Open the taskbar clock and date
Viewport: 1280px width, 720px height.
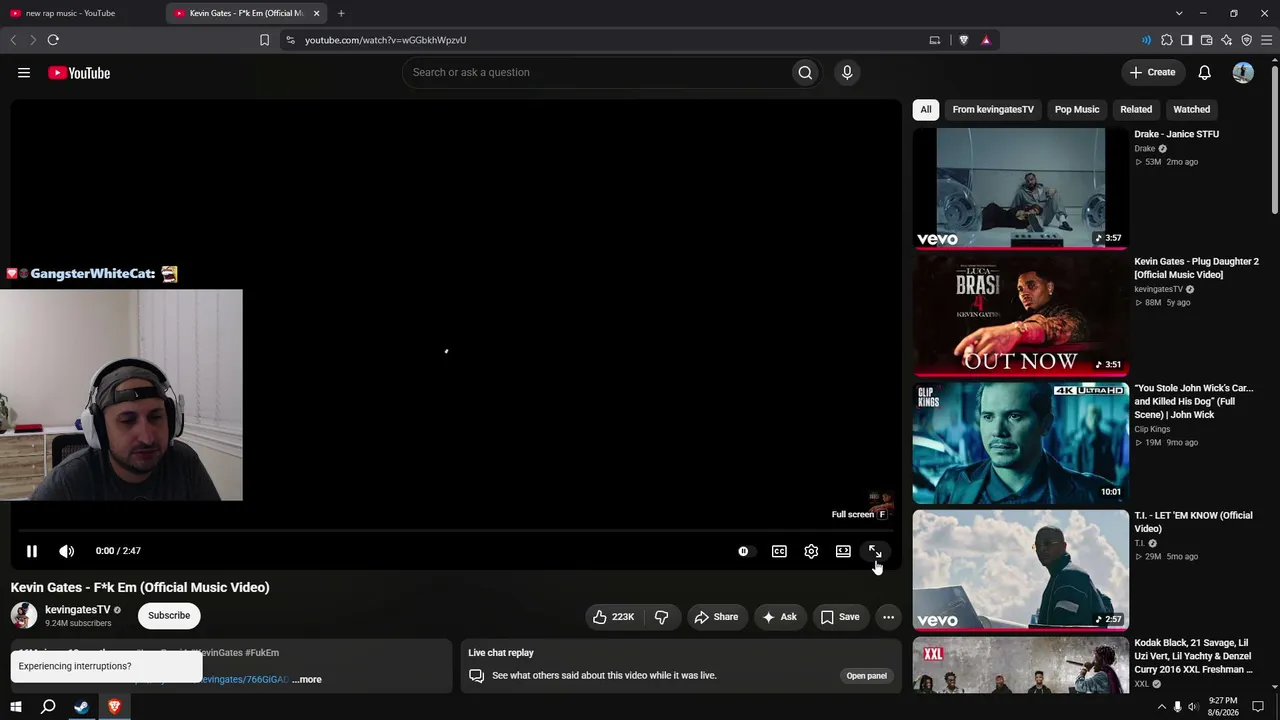[x=1223, y=706]
